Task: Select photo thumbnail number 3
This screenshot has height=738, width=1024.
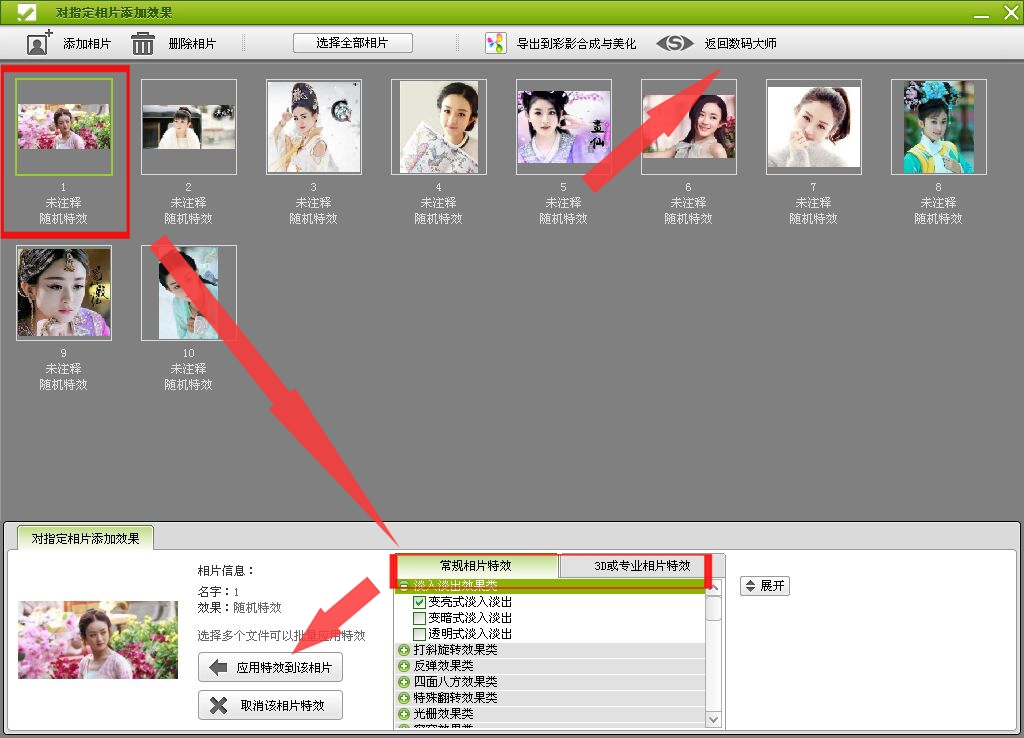Action: [x=313, y=127]
